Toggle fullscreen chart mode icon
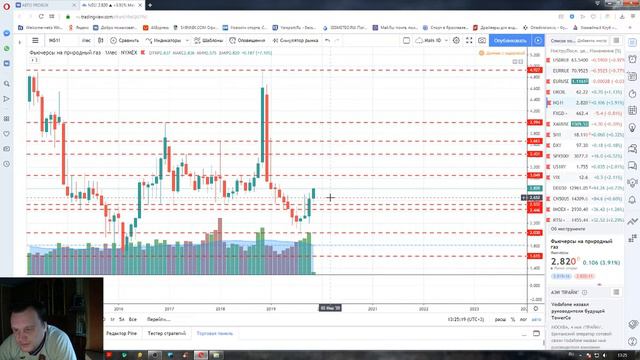 point(469,40)
